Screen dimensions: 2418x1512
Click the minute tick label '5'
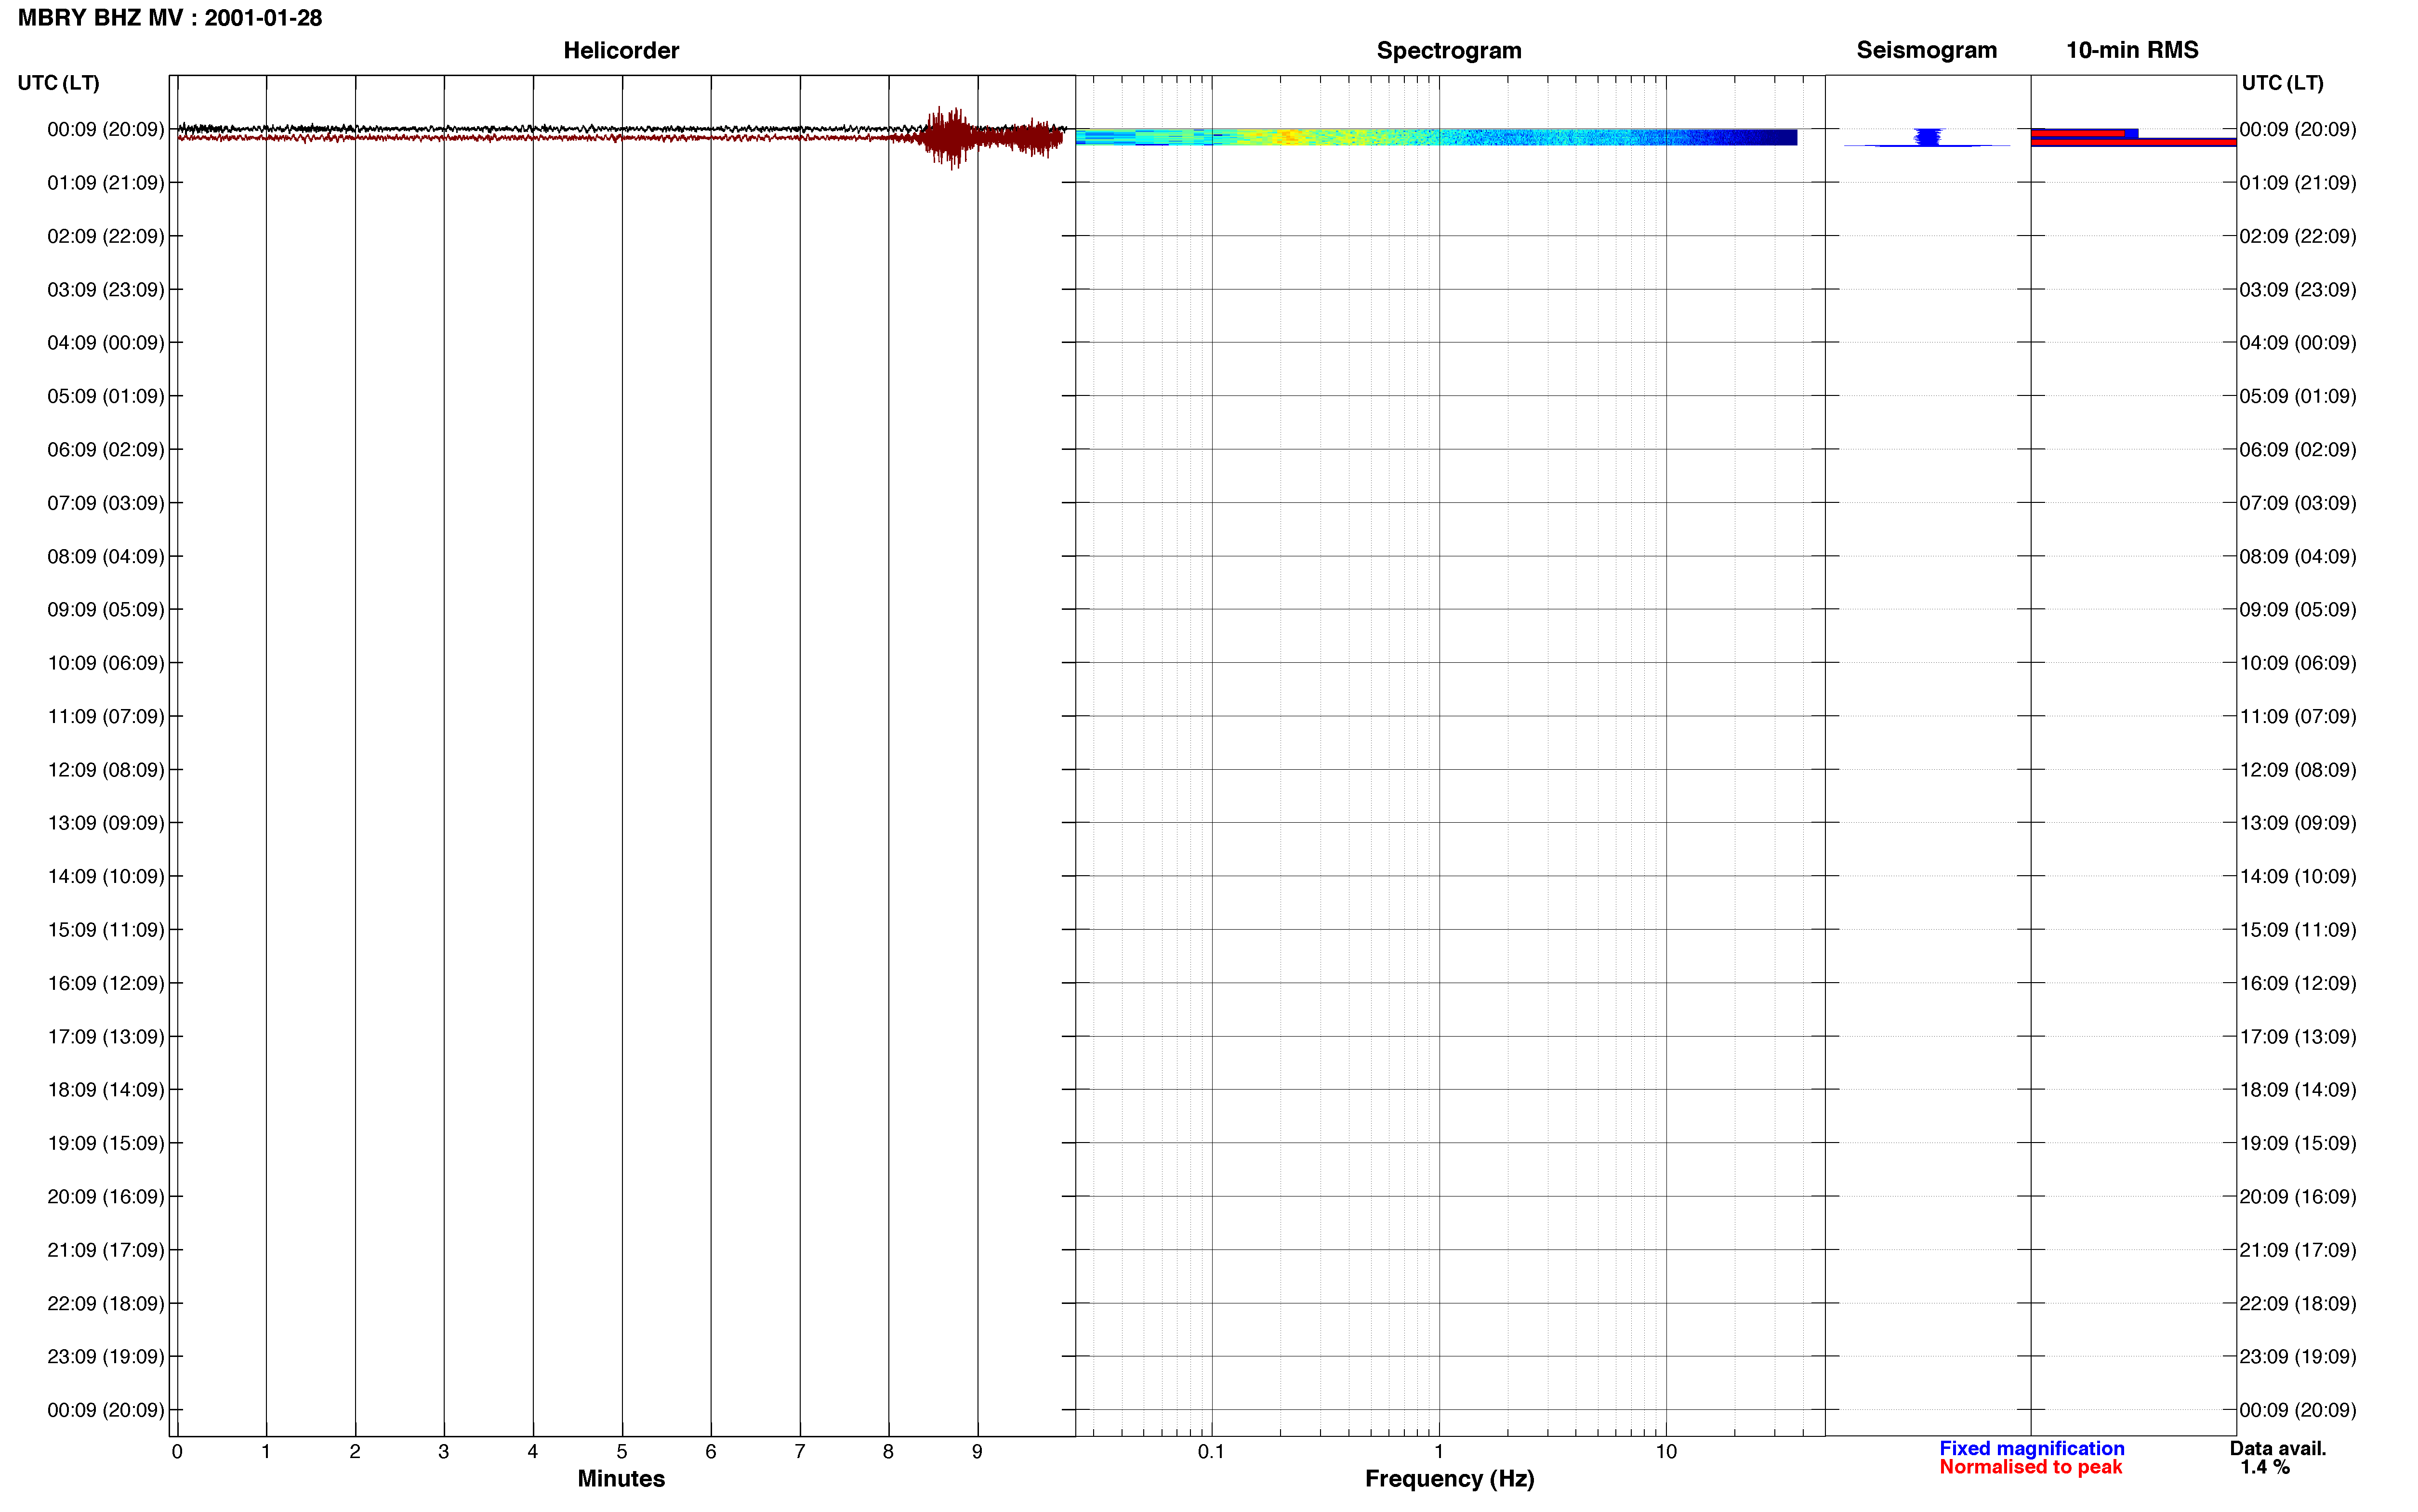622,1452
